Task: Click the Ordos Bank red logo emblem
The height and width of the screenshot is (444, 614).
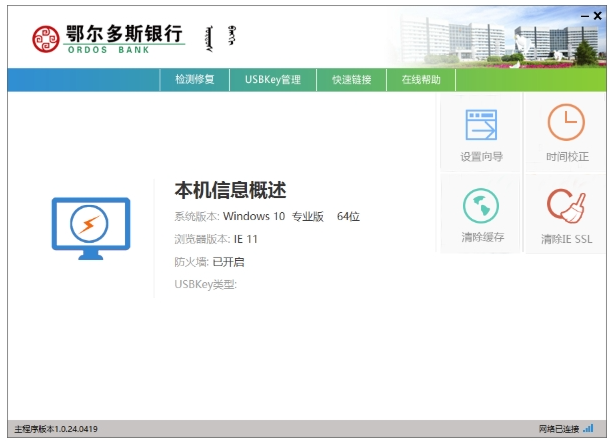Action: (46, 39)
